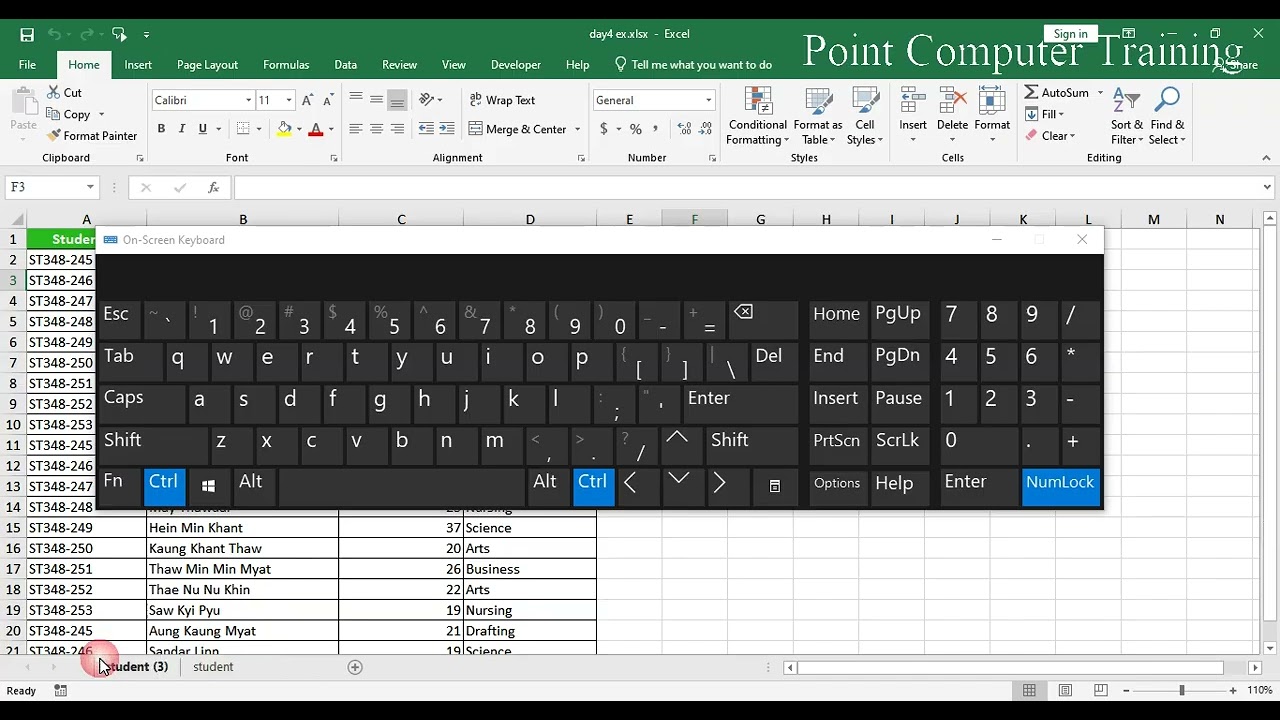Open the Sort & Filter menu
The image size is (1280, 720).
pos(1127,117)
